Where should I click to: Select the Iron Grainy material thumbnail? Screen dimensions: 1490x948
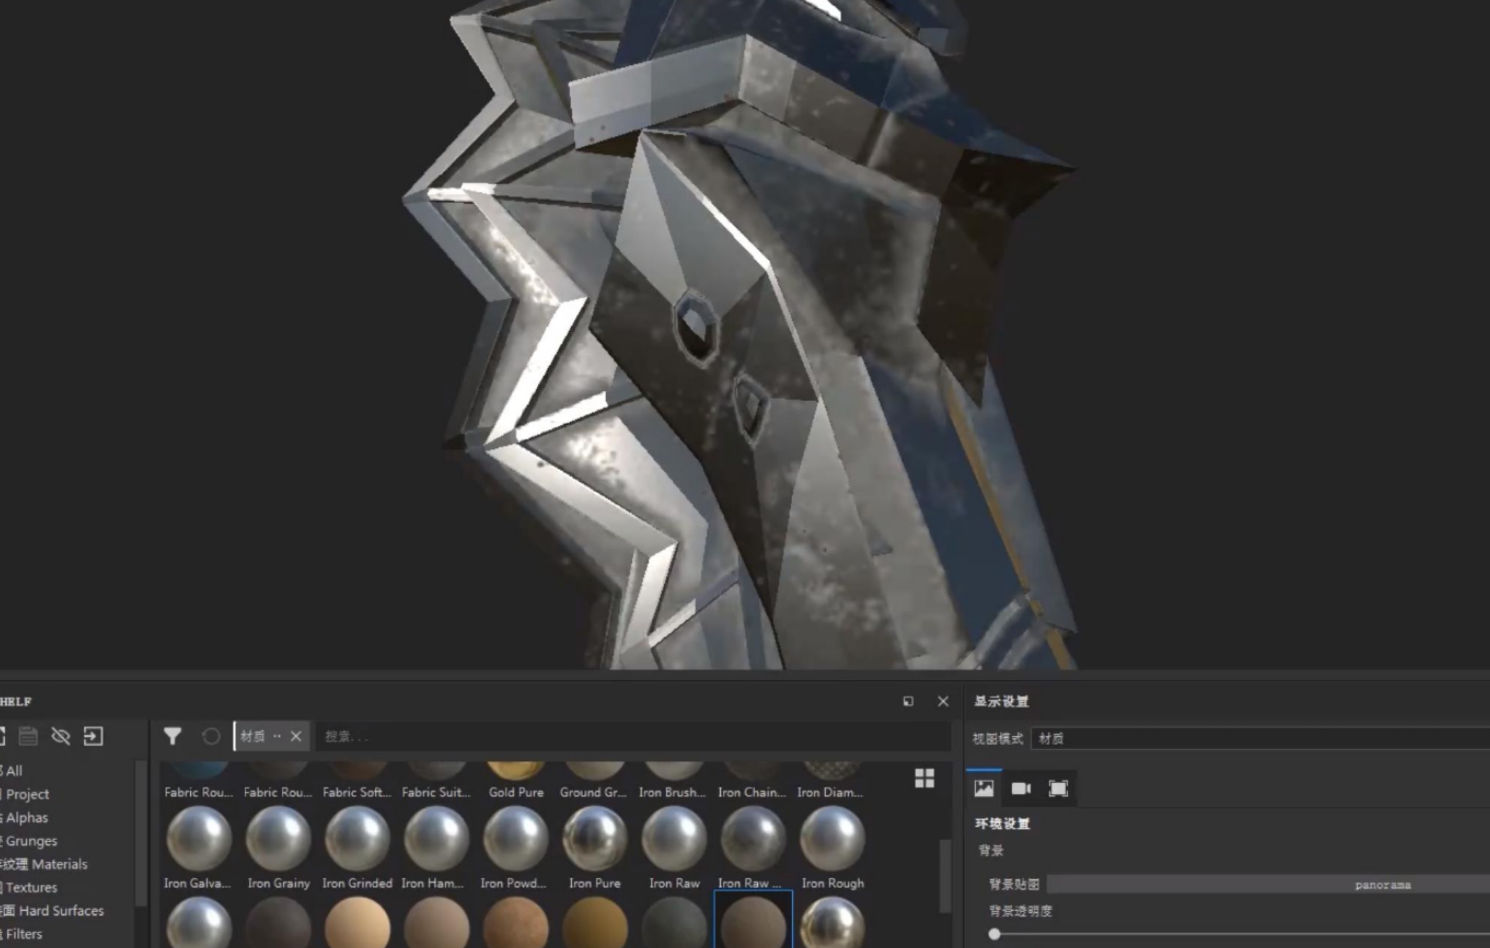[278, 838]
